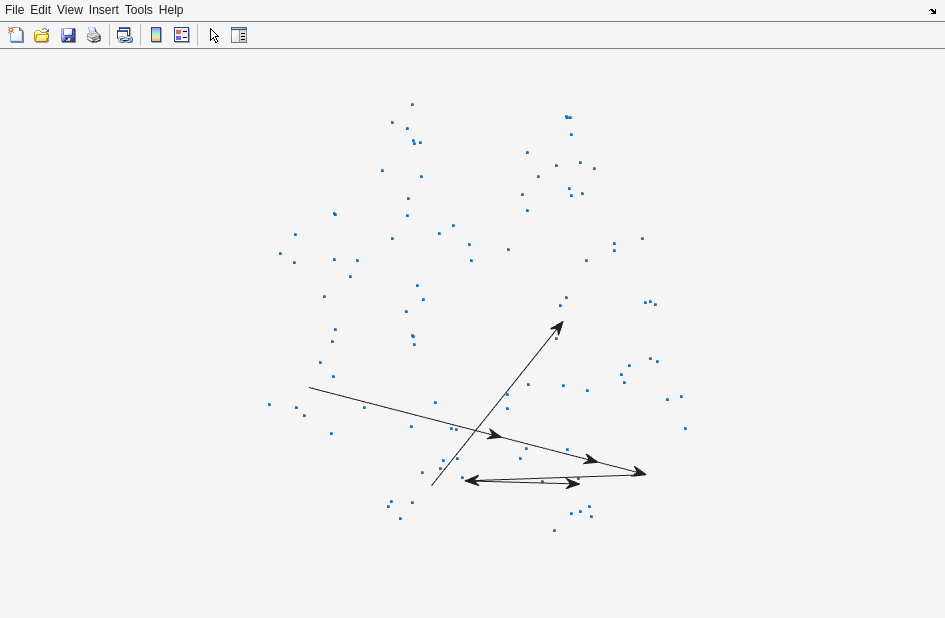Open the Edit menu
This screenshot has height=618, width=945.
(40, 10)
